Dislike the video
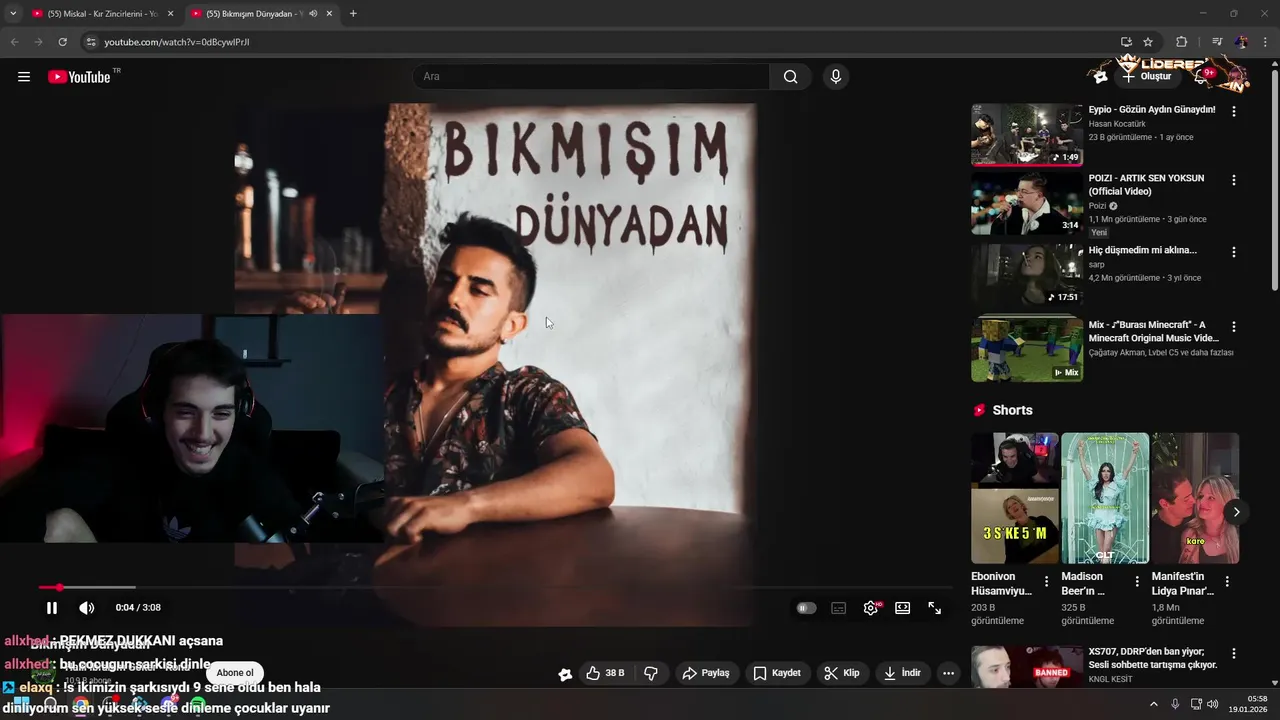The image size is (1280, 720). coord(651,673)
